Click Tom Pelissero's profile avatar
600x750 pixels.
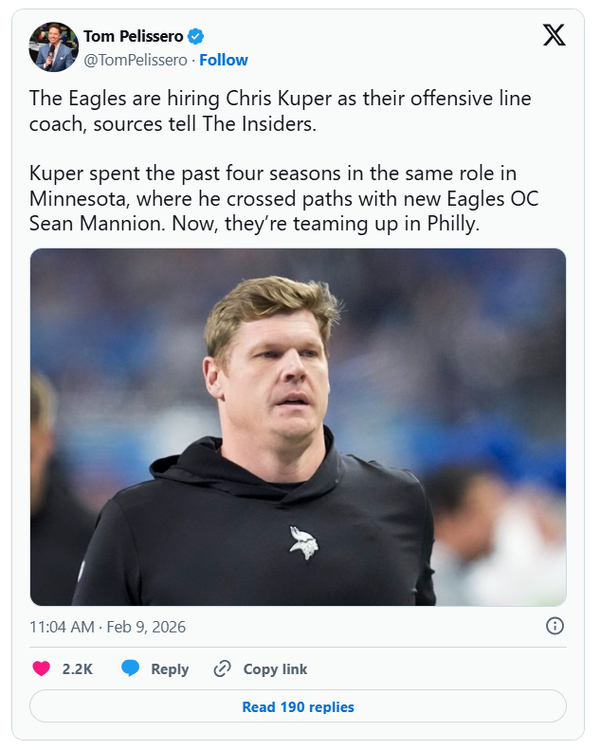[54, 47]
